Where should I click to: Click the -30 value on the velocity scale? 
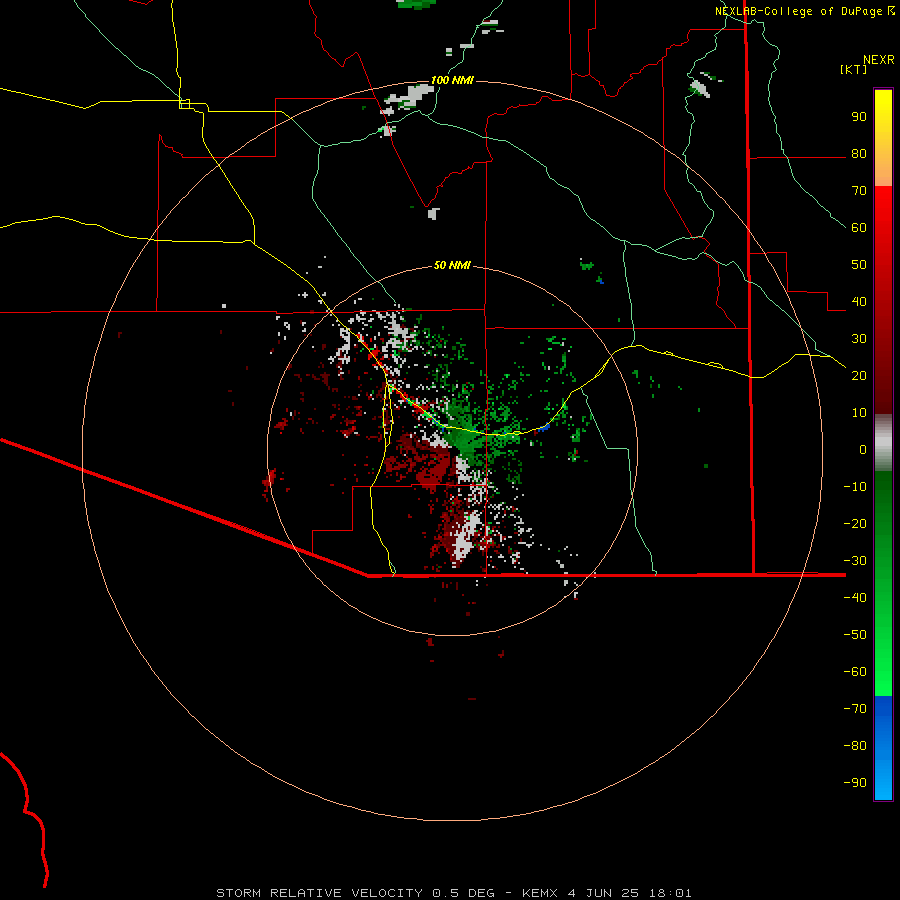pos(855,560)
